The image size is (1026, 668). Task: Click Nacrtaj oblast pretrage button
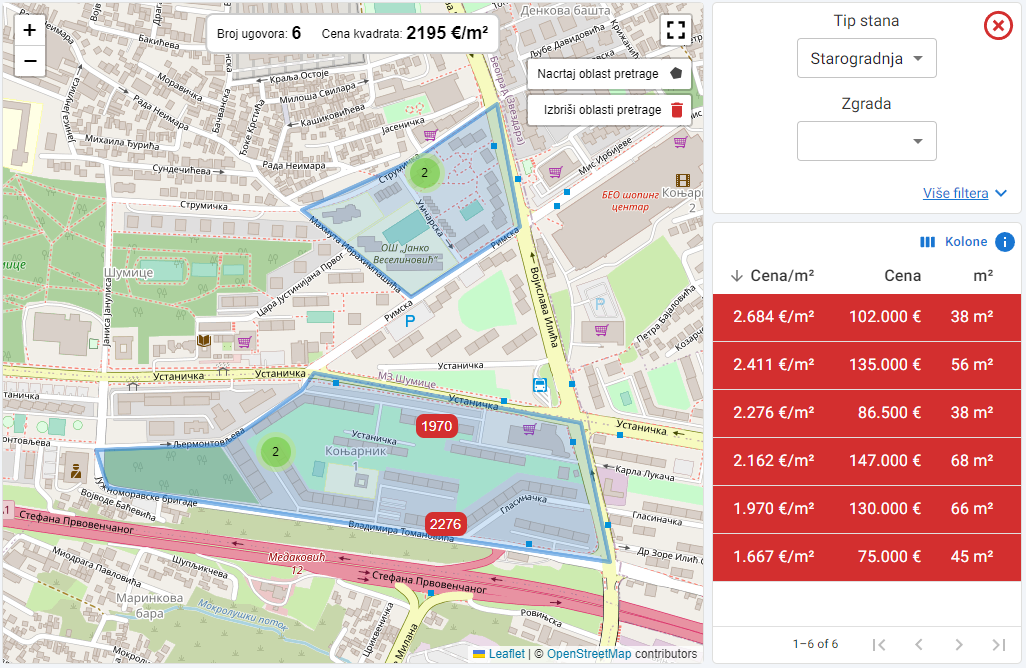(609, 74)
